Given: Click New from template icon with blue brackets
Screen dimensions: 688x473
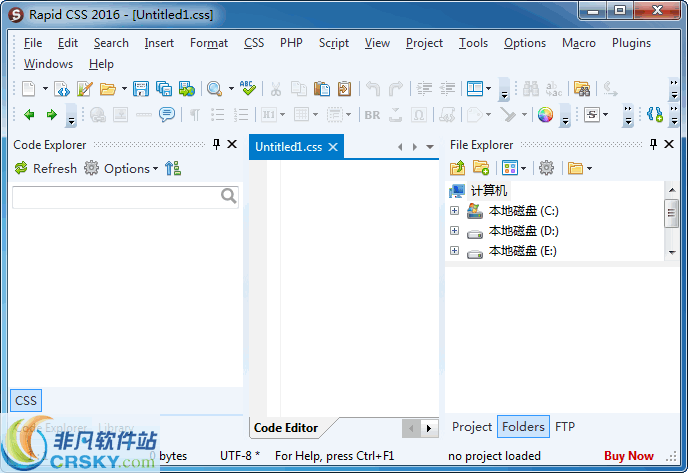Looking at the screenshot, I should pos(62,89).
